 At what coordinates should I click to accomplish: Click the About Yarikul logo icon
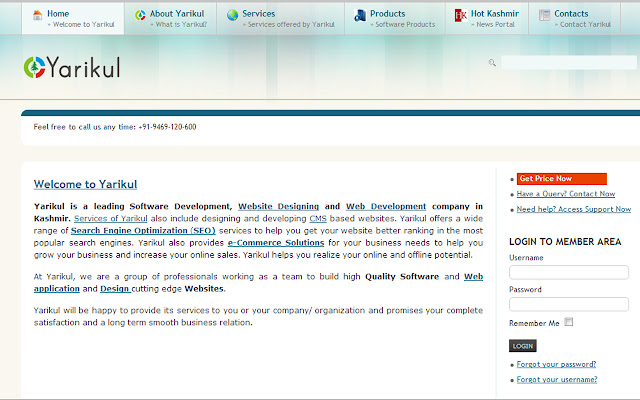[140, 16]
